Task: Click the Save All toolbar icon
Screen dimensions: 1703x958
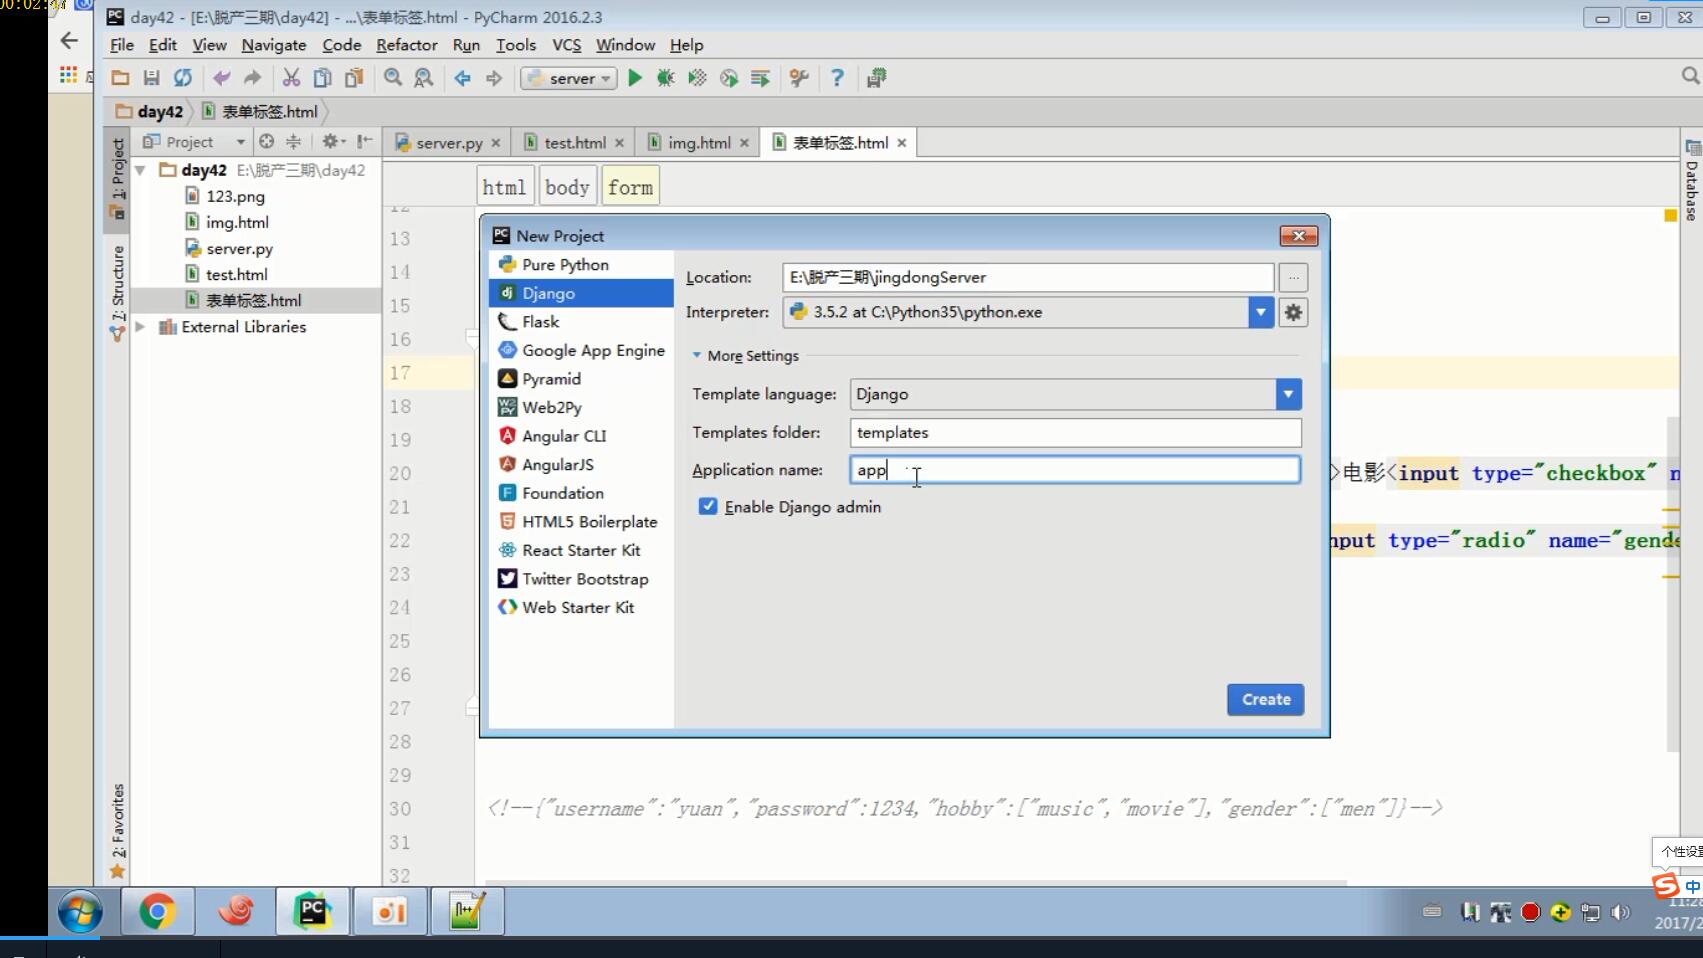Action: coord(151,78)
